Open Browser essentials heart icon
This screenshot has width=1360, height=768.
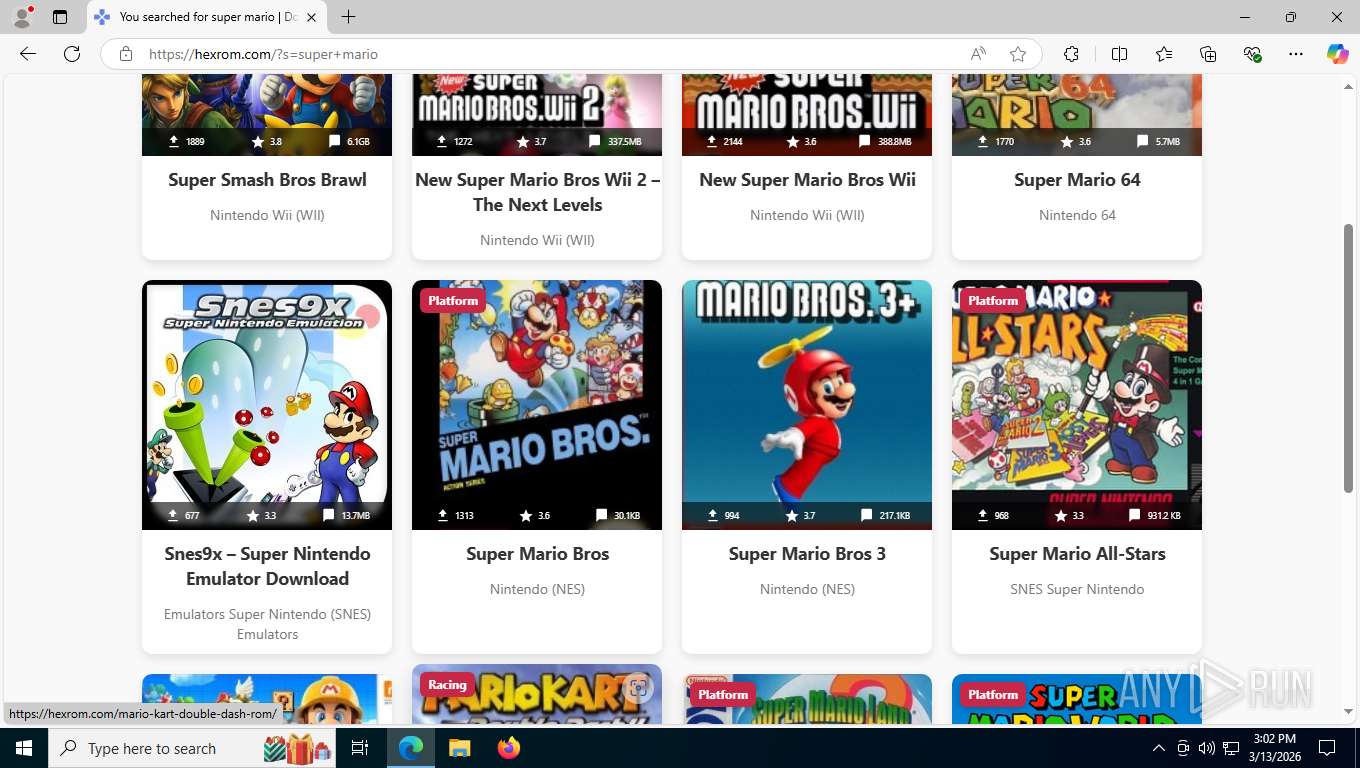[x=1252, y=54]
